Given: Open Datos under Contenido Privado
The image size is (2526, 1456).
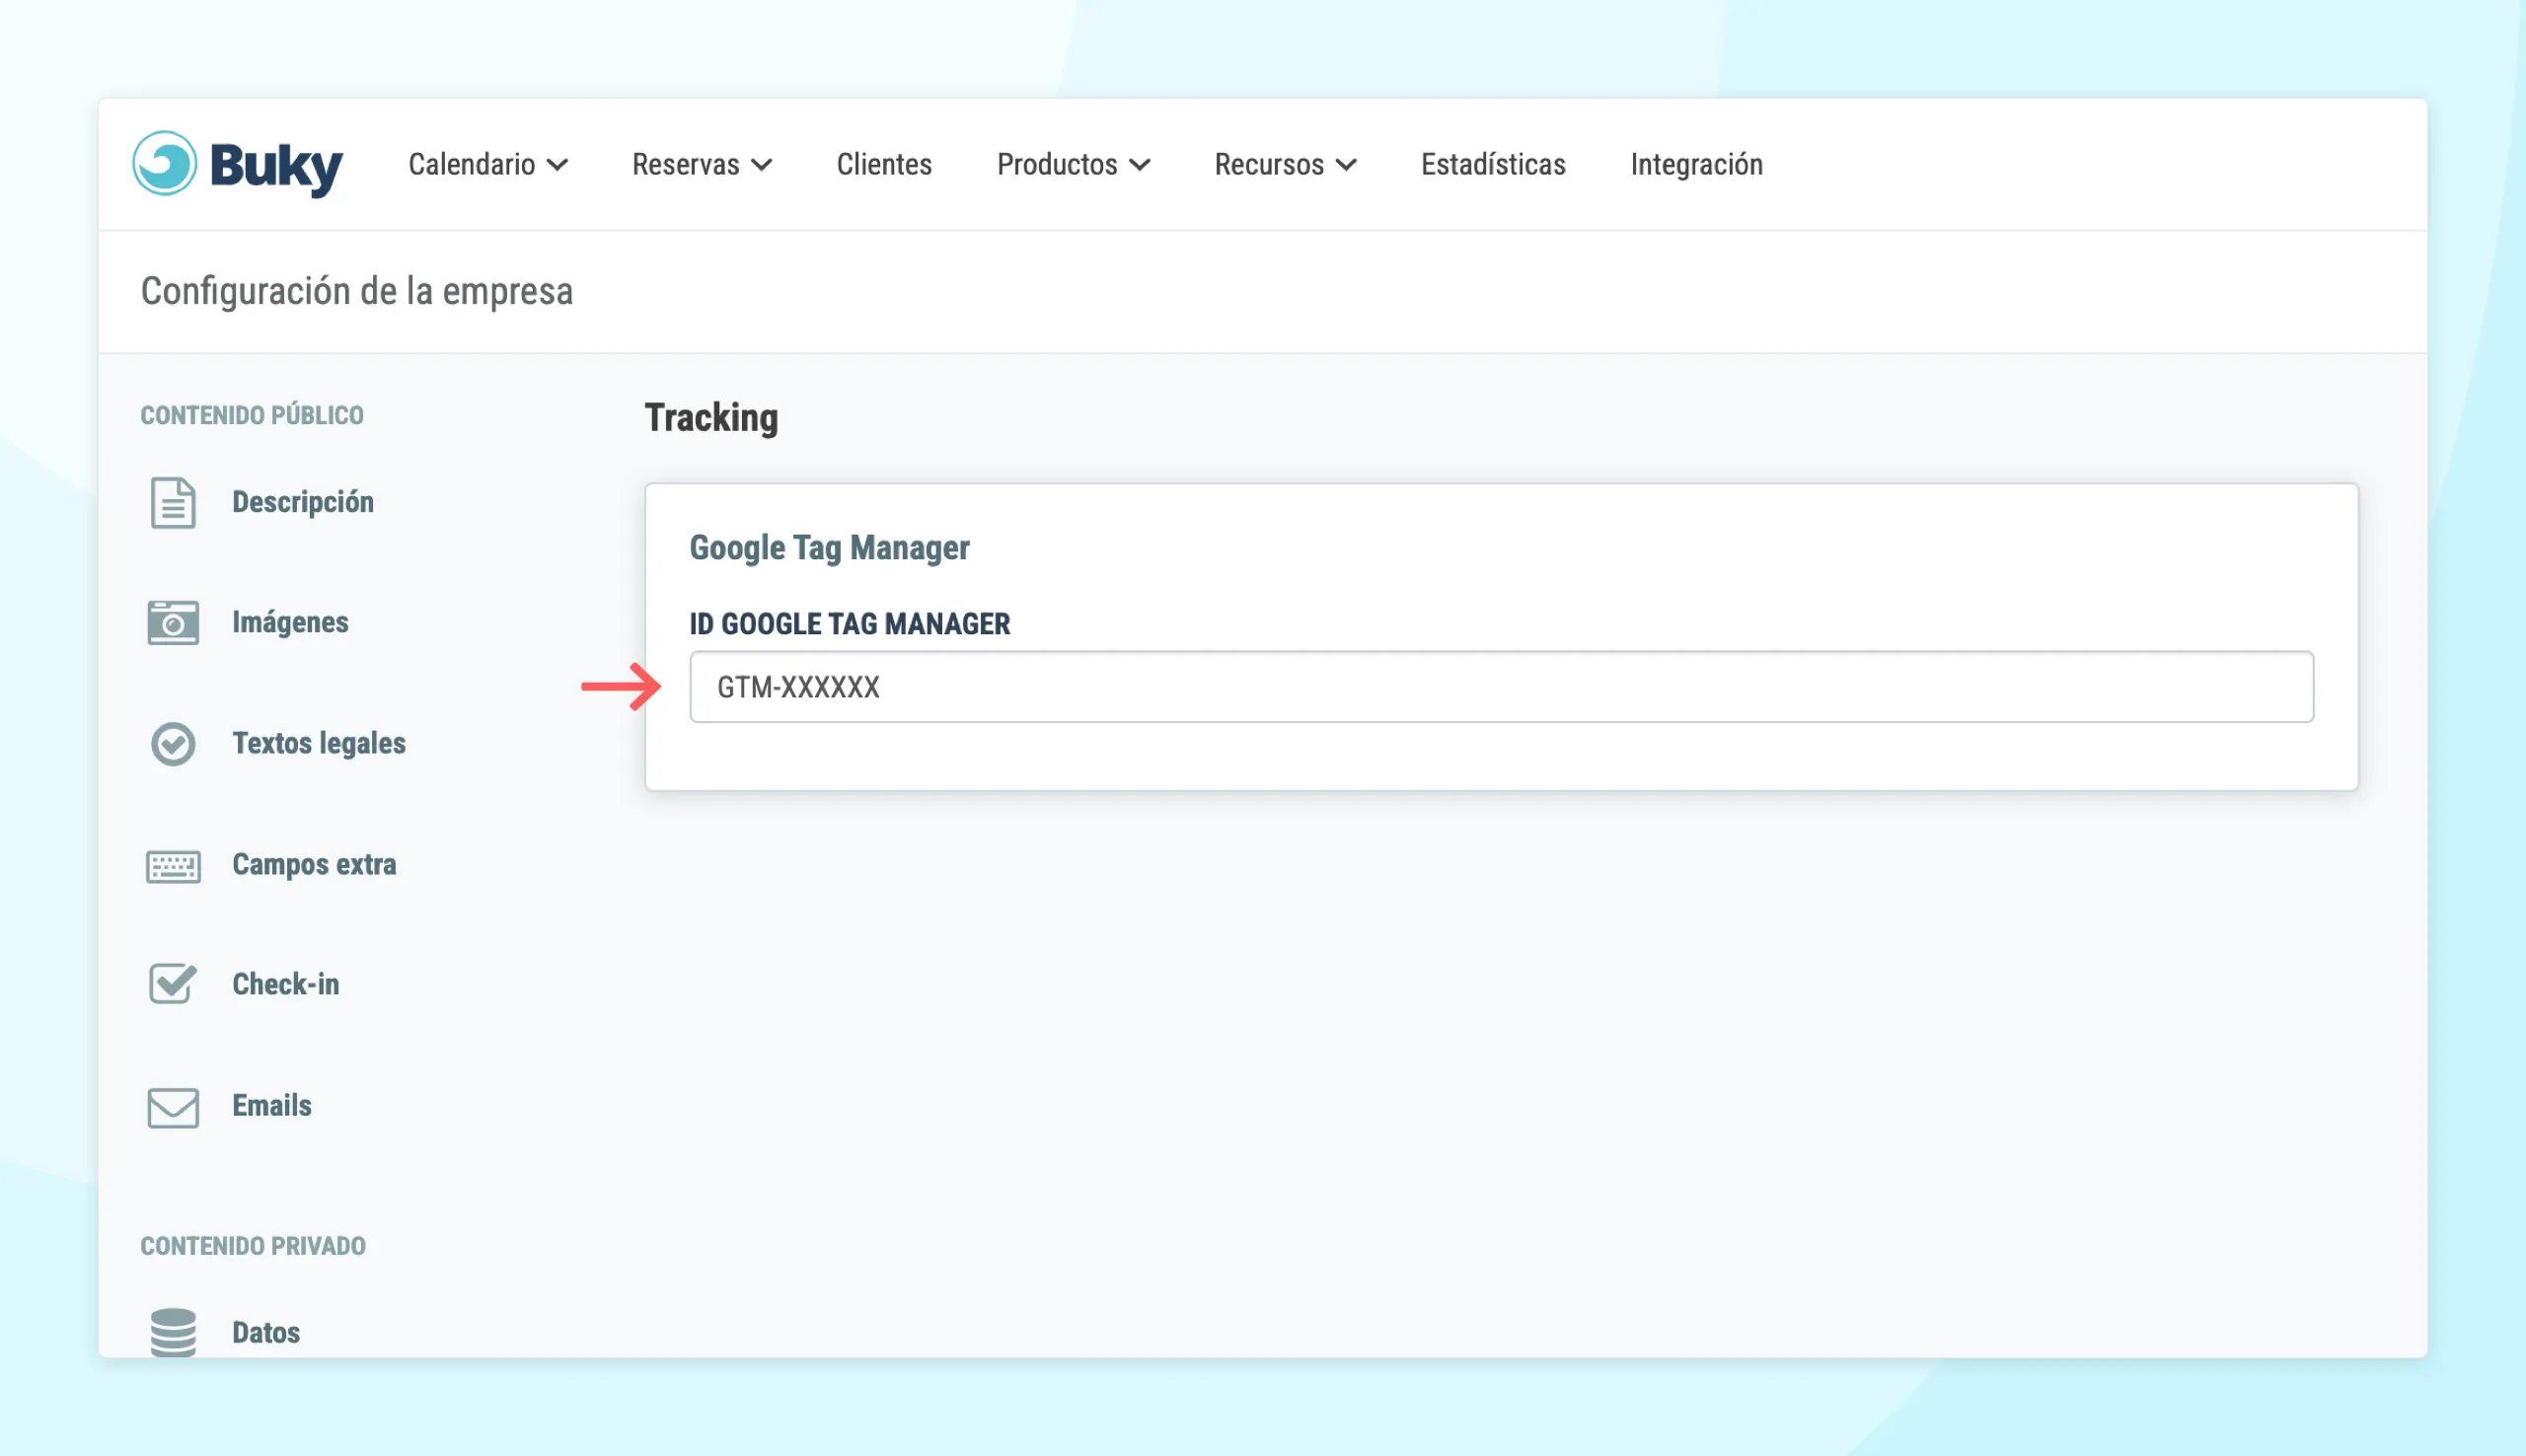Looking at the screenshot, I should point(266,1332).
